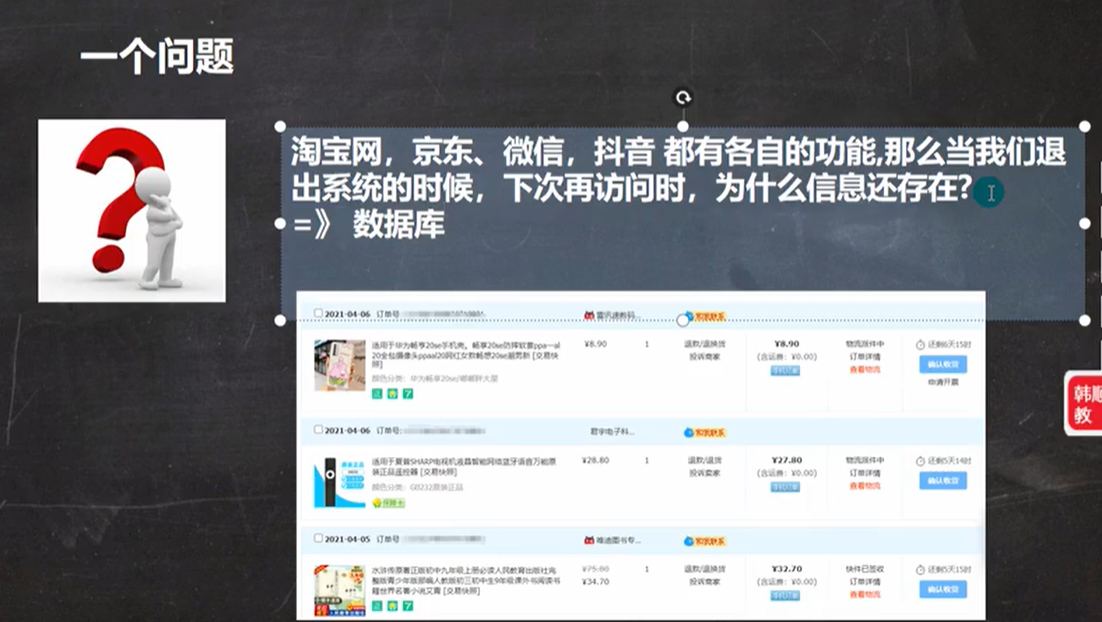Click the green 7-day return badge under the phone case
This screenshot has height=622, width=1102.
[408, 394]
